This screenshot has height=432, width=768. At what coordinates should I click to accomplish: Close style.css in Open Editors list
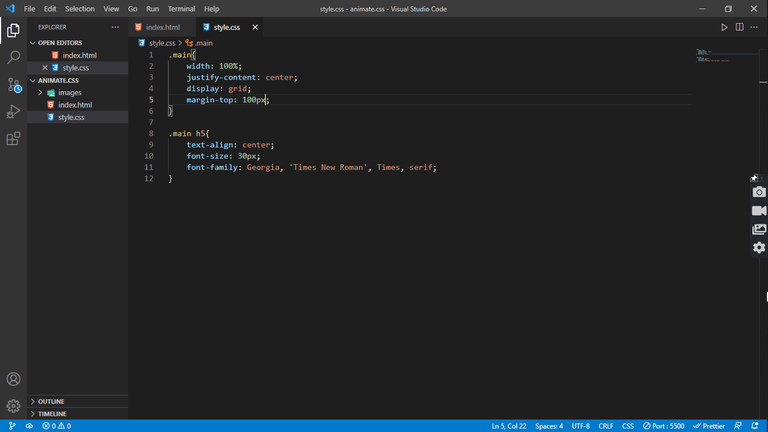(x=45, y=68)
